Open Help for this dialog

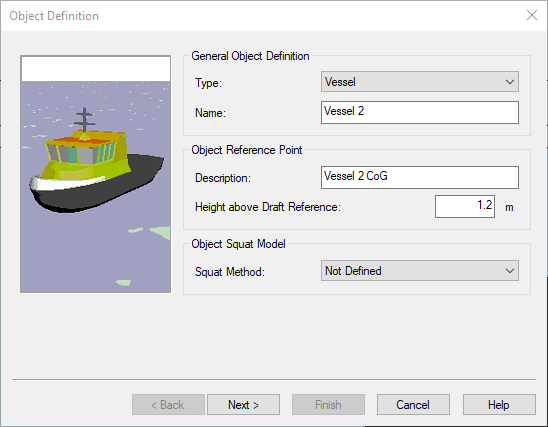pyautogui.click(x=499, y=405)
